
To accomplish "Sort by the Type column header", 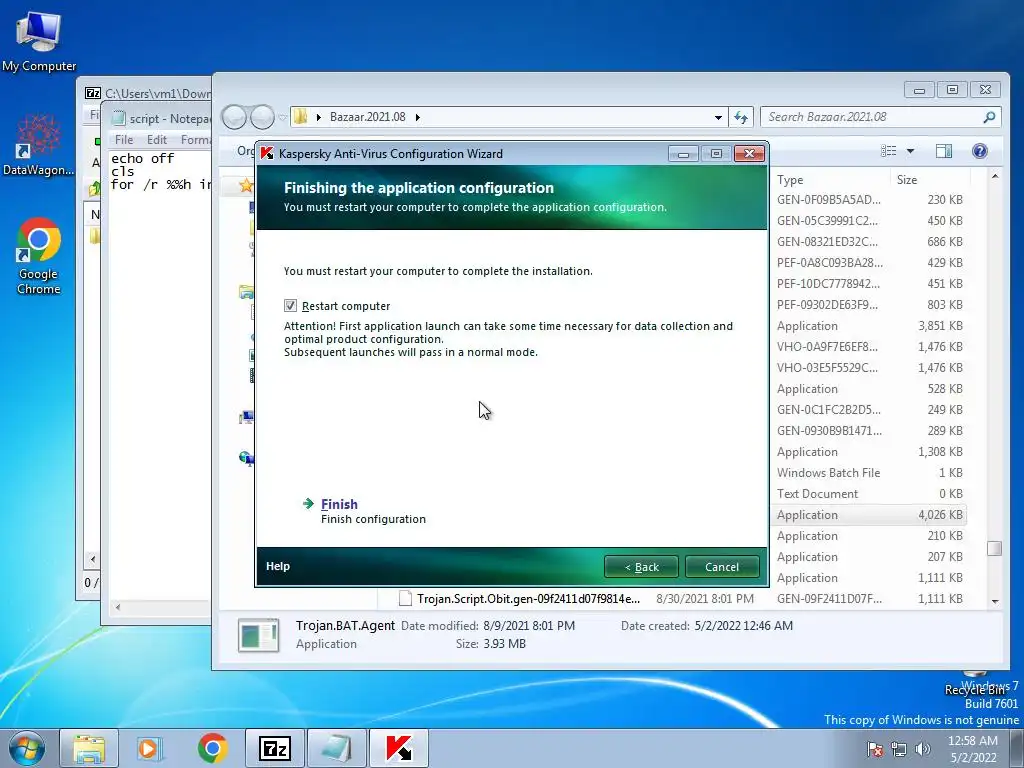I will 831,180.
